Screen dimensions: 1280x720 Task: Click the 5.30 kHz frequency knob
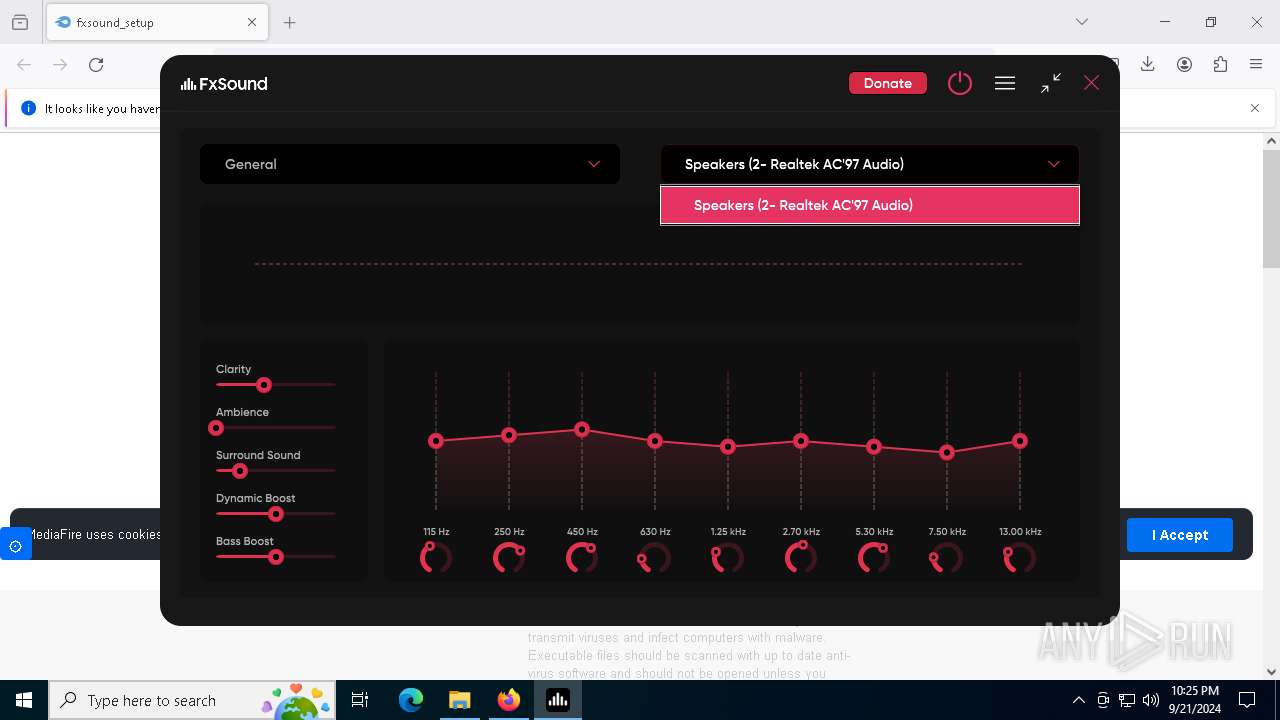(874, 557)
